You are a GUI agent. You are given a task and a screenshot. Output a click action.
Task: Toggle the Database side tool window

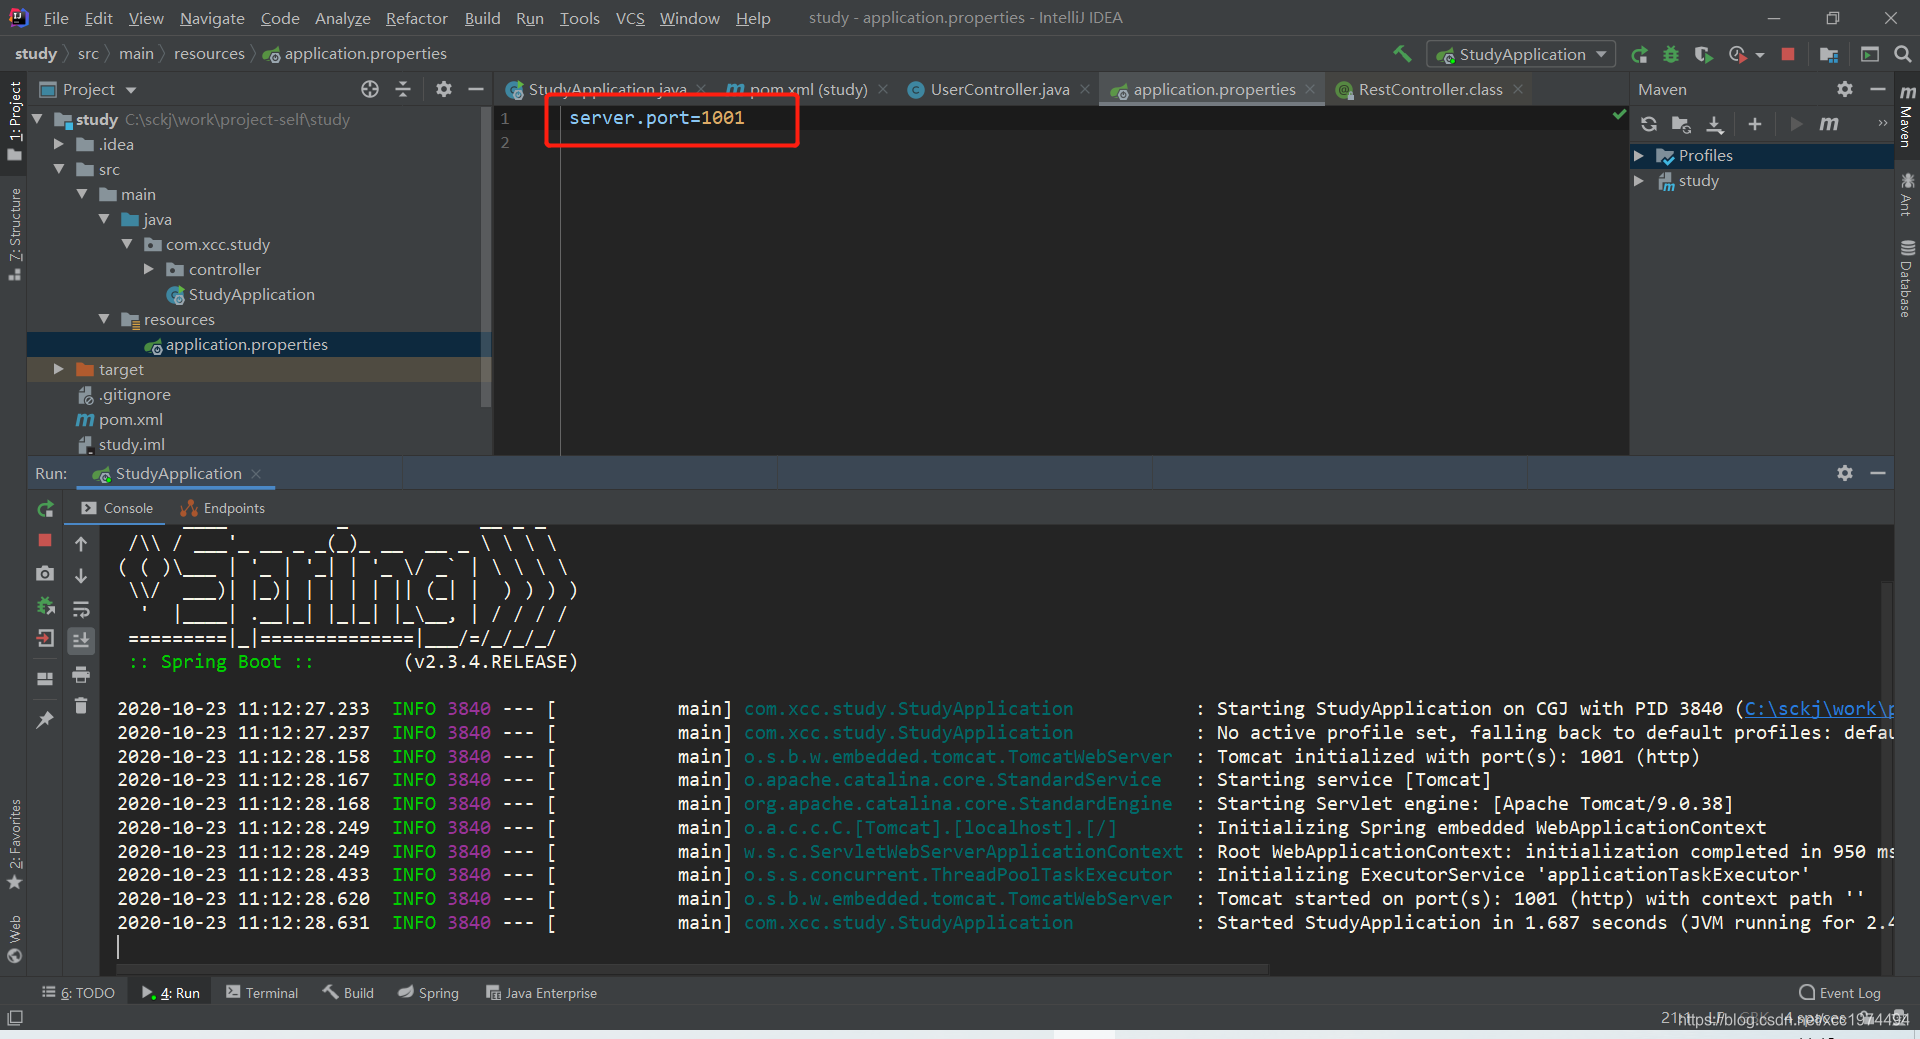pos(1907,278)
